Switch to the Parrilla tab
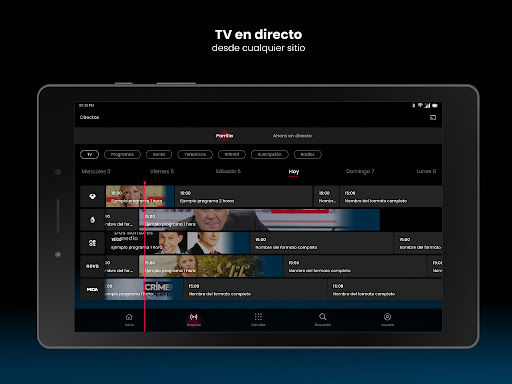Screen dimensions: 512x384 [224, 136]
